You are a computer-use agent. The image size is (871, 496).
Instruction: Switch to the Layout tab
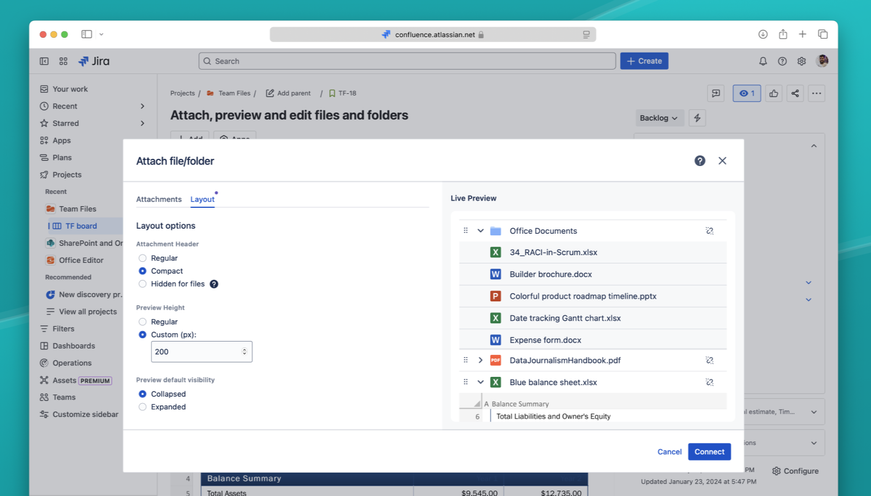[x=202, y=199]
